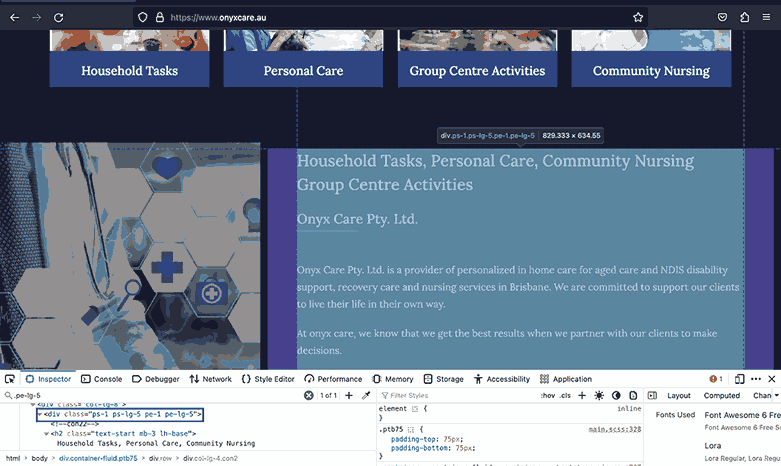The height and width of the screenshot is (466, 781).
Task: Click the error count badge
Action: coord(716,379)
